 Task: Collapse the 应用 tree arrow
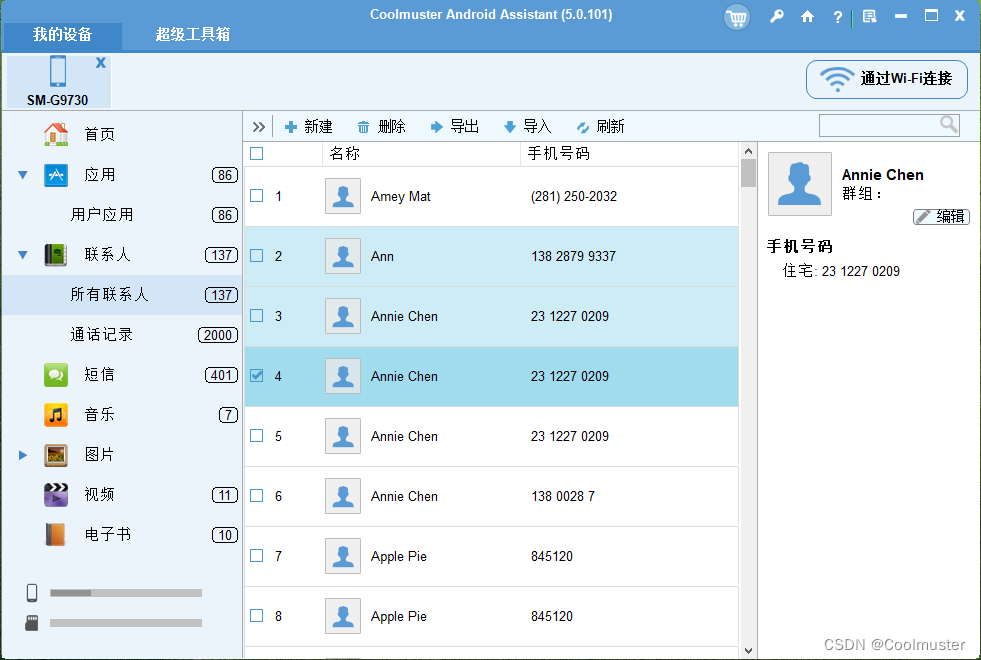tap(23, 175)
